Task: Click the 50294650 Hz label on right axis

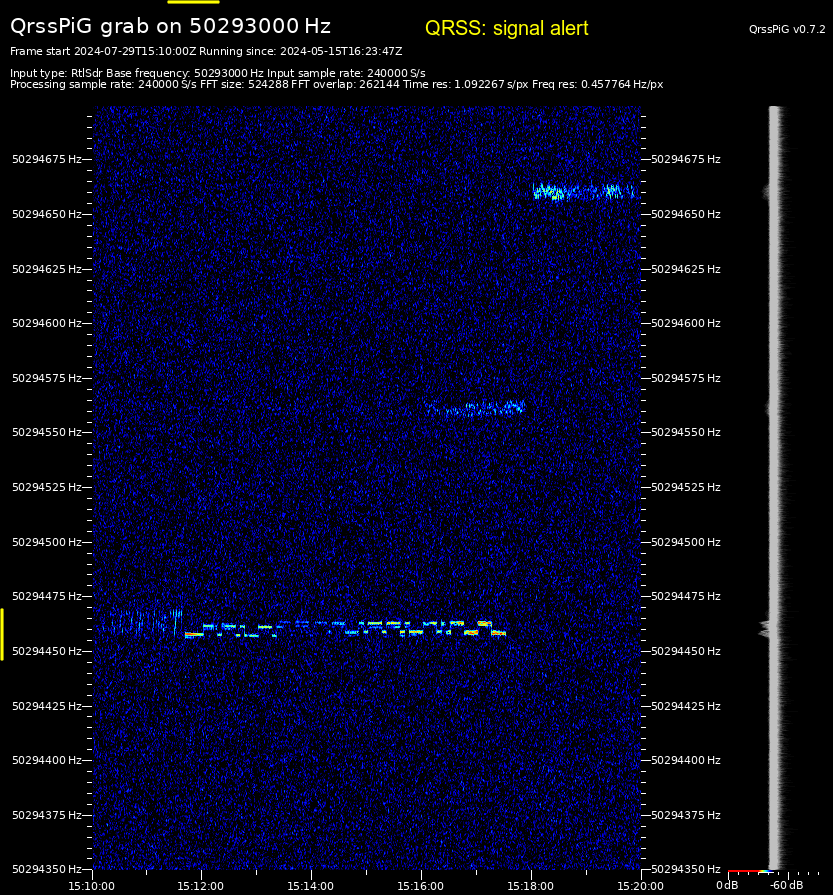Action: click(686, 214)
